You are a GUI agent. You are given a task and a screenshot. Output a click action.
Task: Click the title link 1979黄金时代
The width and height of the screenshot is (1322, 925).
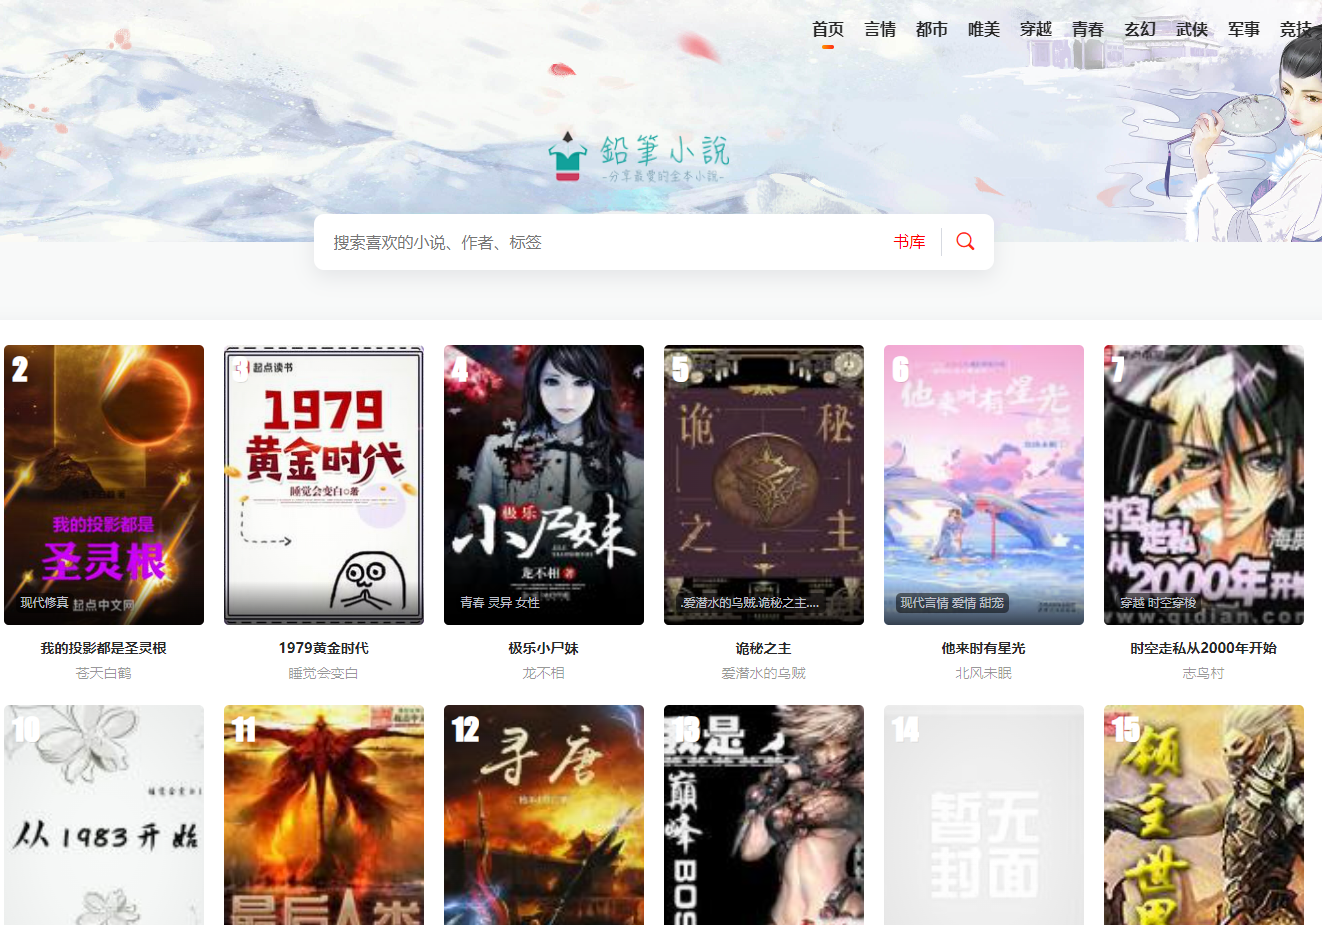tap(324, 648)
